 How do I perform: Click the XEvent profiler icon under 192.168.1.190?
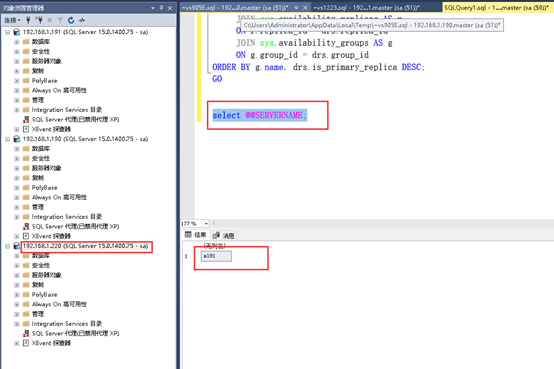pyautogui.click(x=26, y=236)
